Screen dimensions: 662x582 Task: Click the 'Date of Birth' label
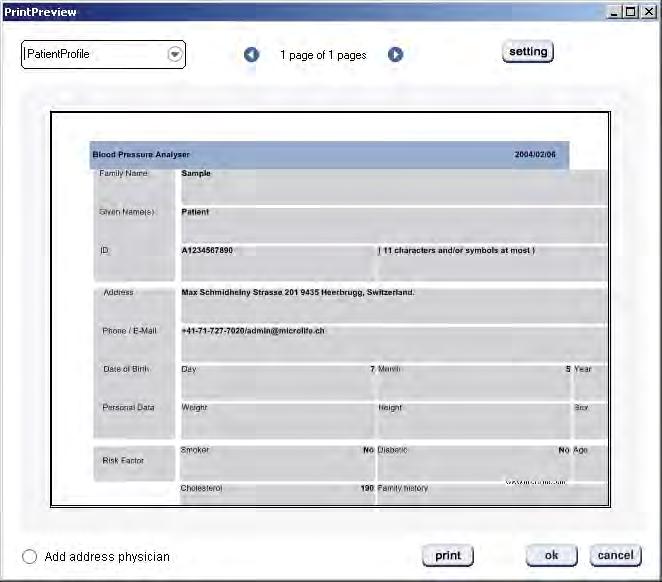[x=126, y=369]
